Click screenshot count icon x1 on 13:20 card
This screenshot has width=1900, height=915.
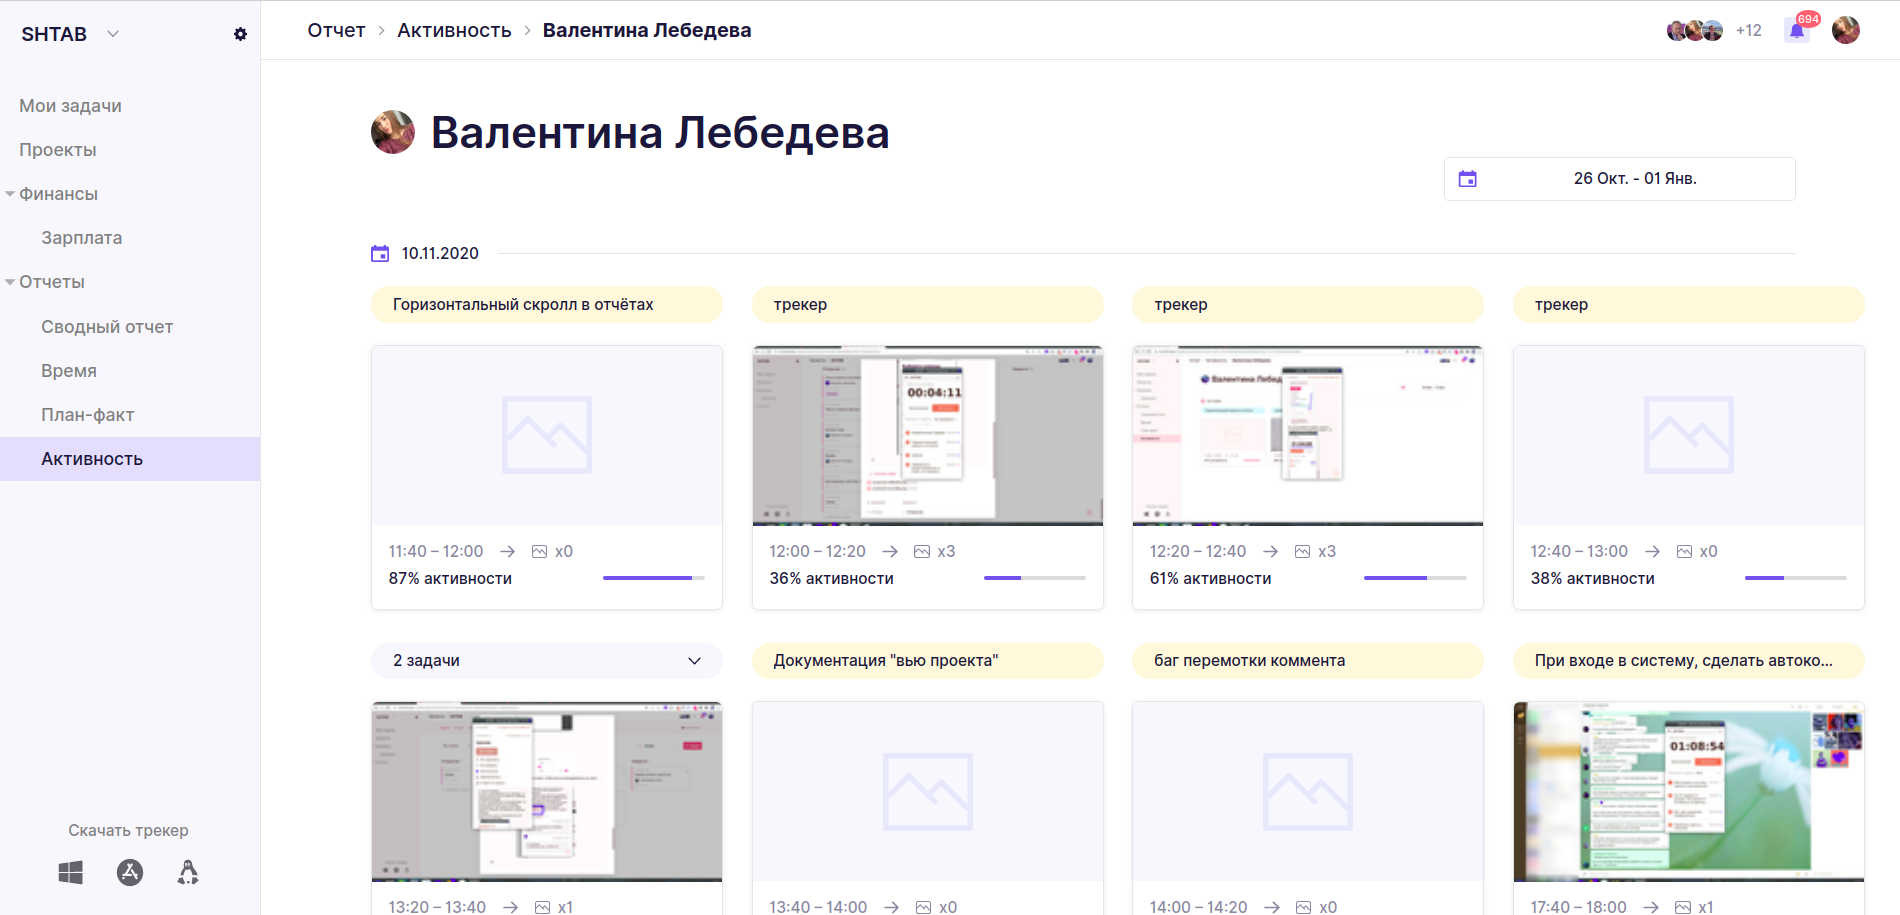click(x=542, y=907)
